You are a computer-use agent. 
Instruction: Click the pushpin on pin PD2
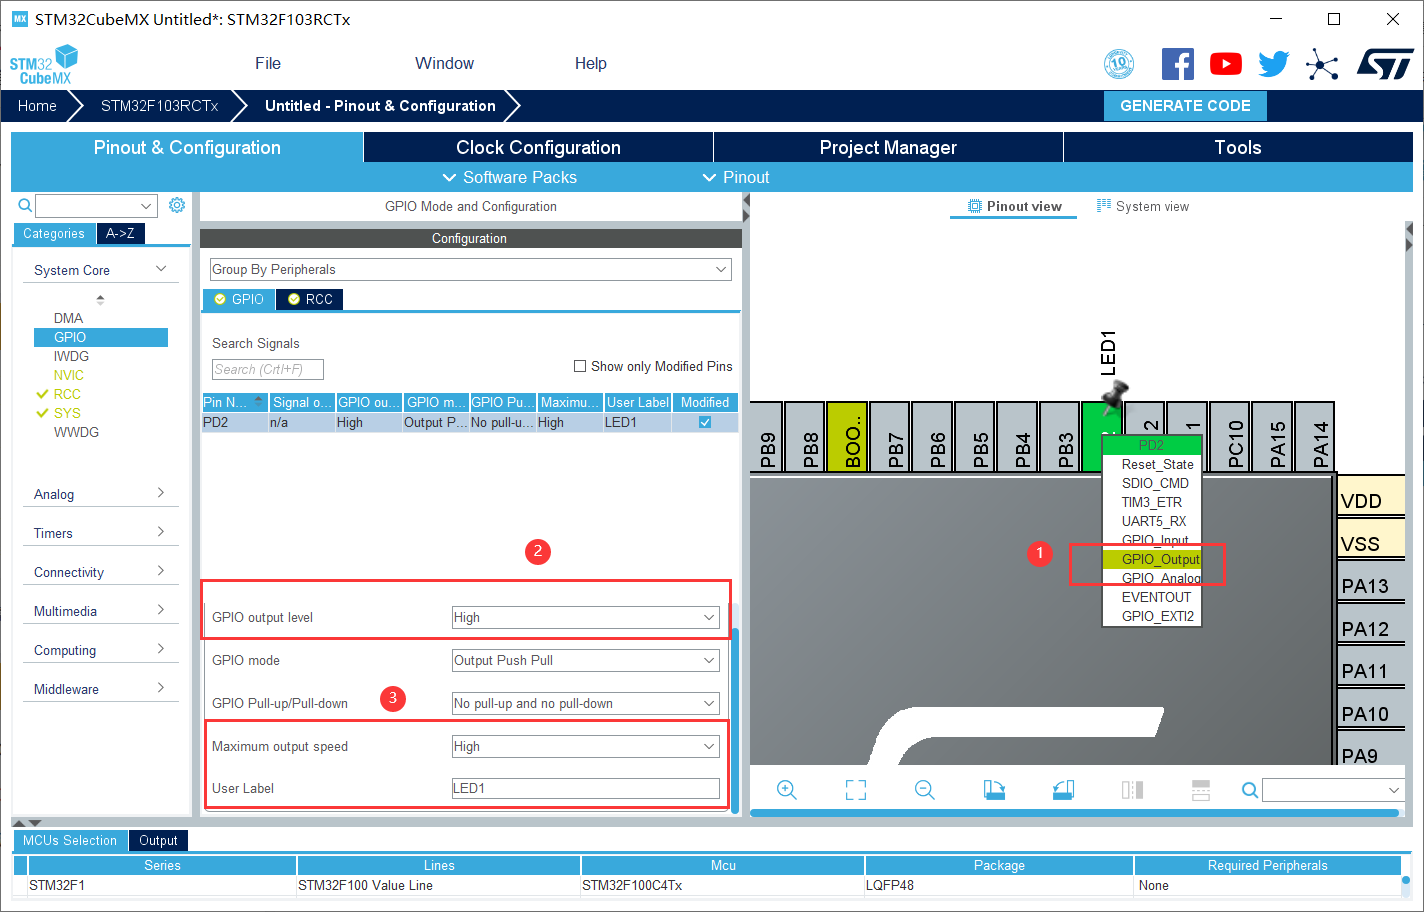(x=1113, y=397)
